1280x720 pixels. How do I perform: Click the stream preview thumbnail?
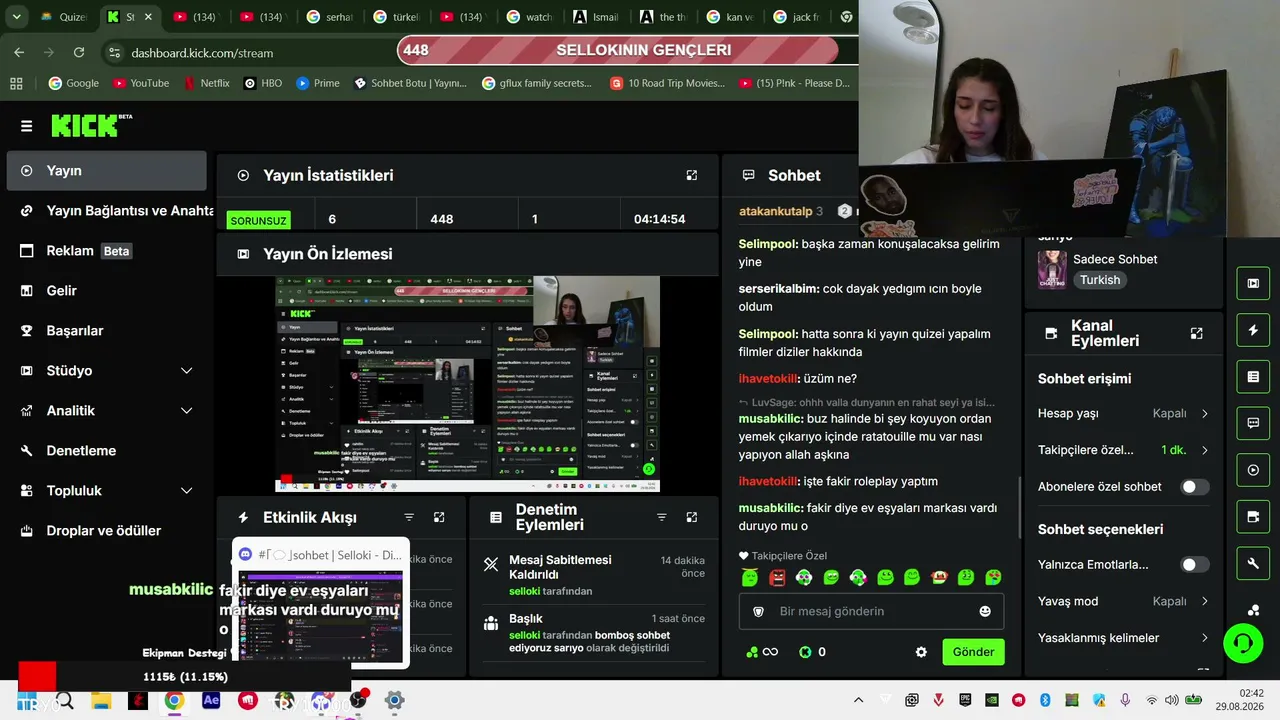point(467,384)
